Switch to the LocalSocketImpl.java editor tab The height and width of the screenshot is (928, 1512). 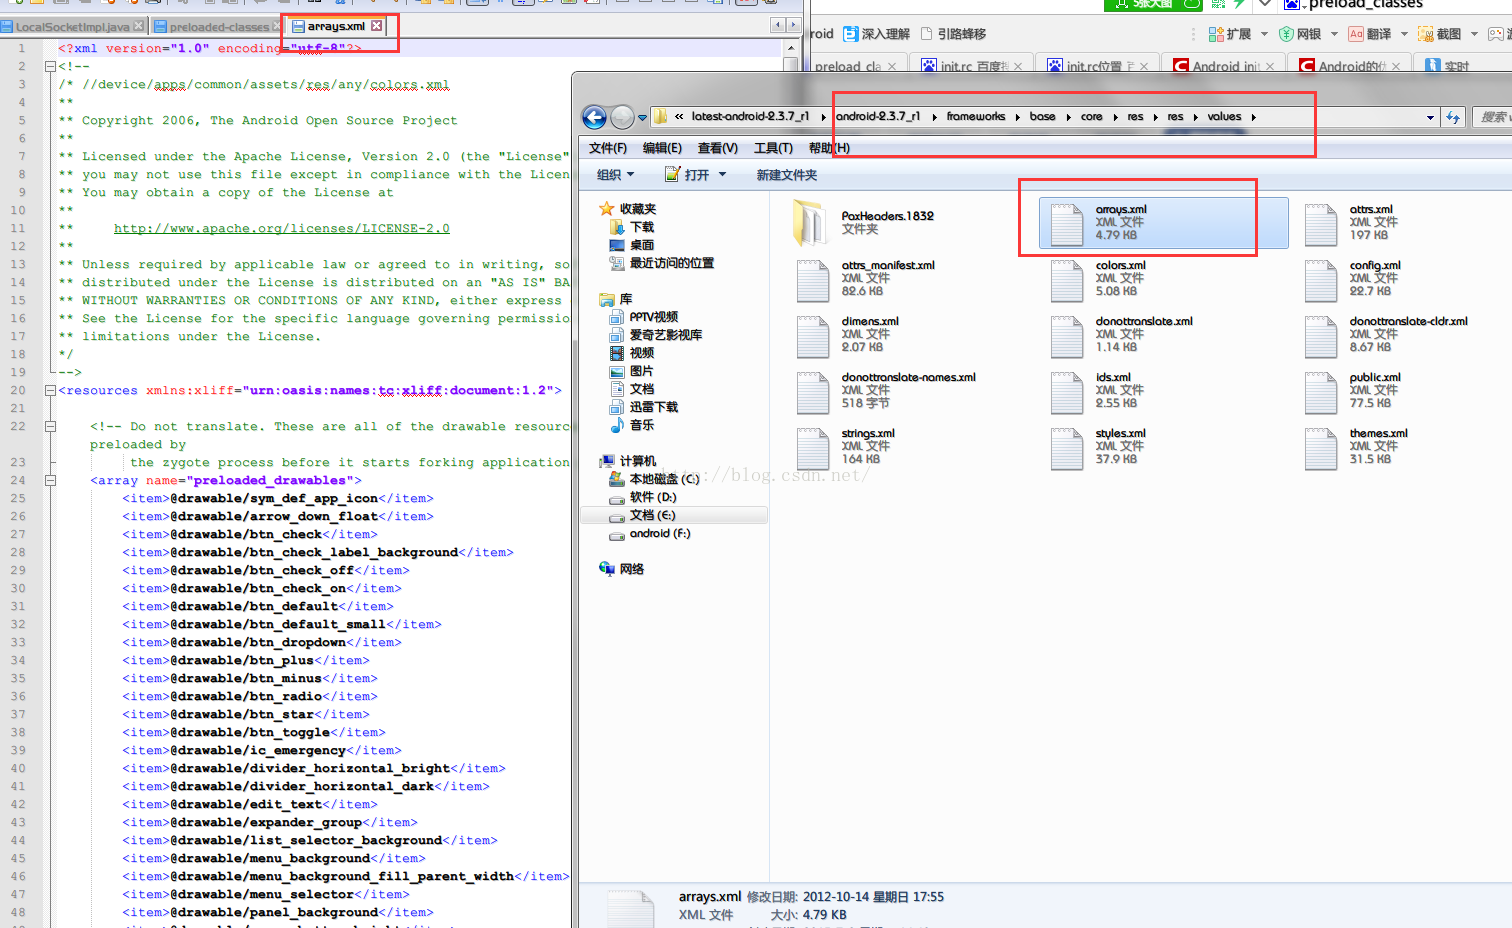pos(72,26)
